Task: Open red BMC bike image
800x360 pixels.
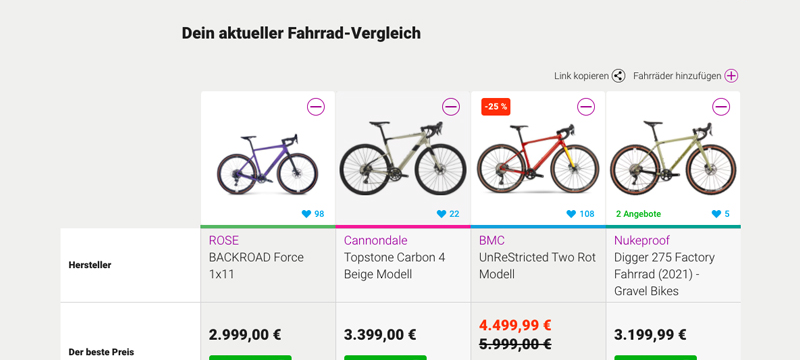Action: pyautogui.click(x=538, y=158)
